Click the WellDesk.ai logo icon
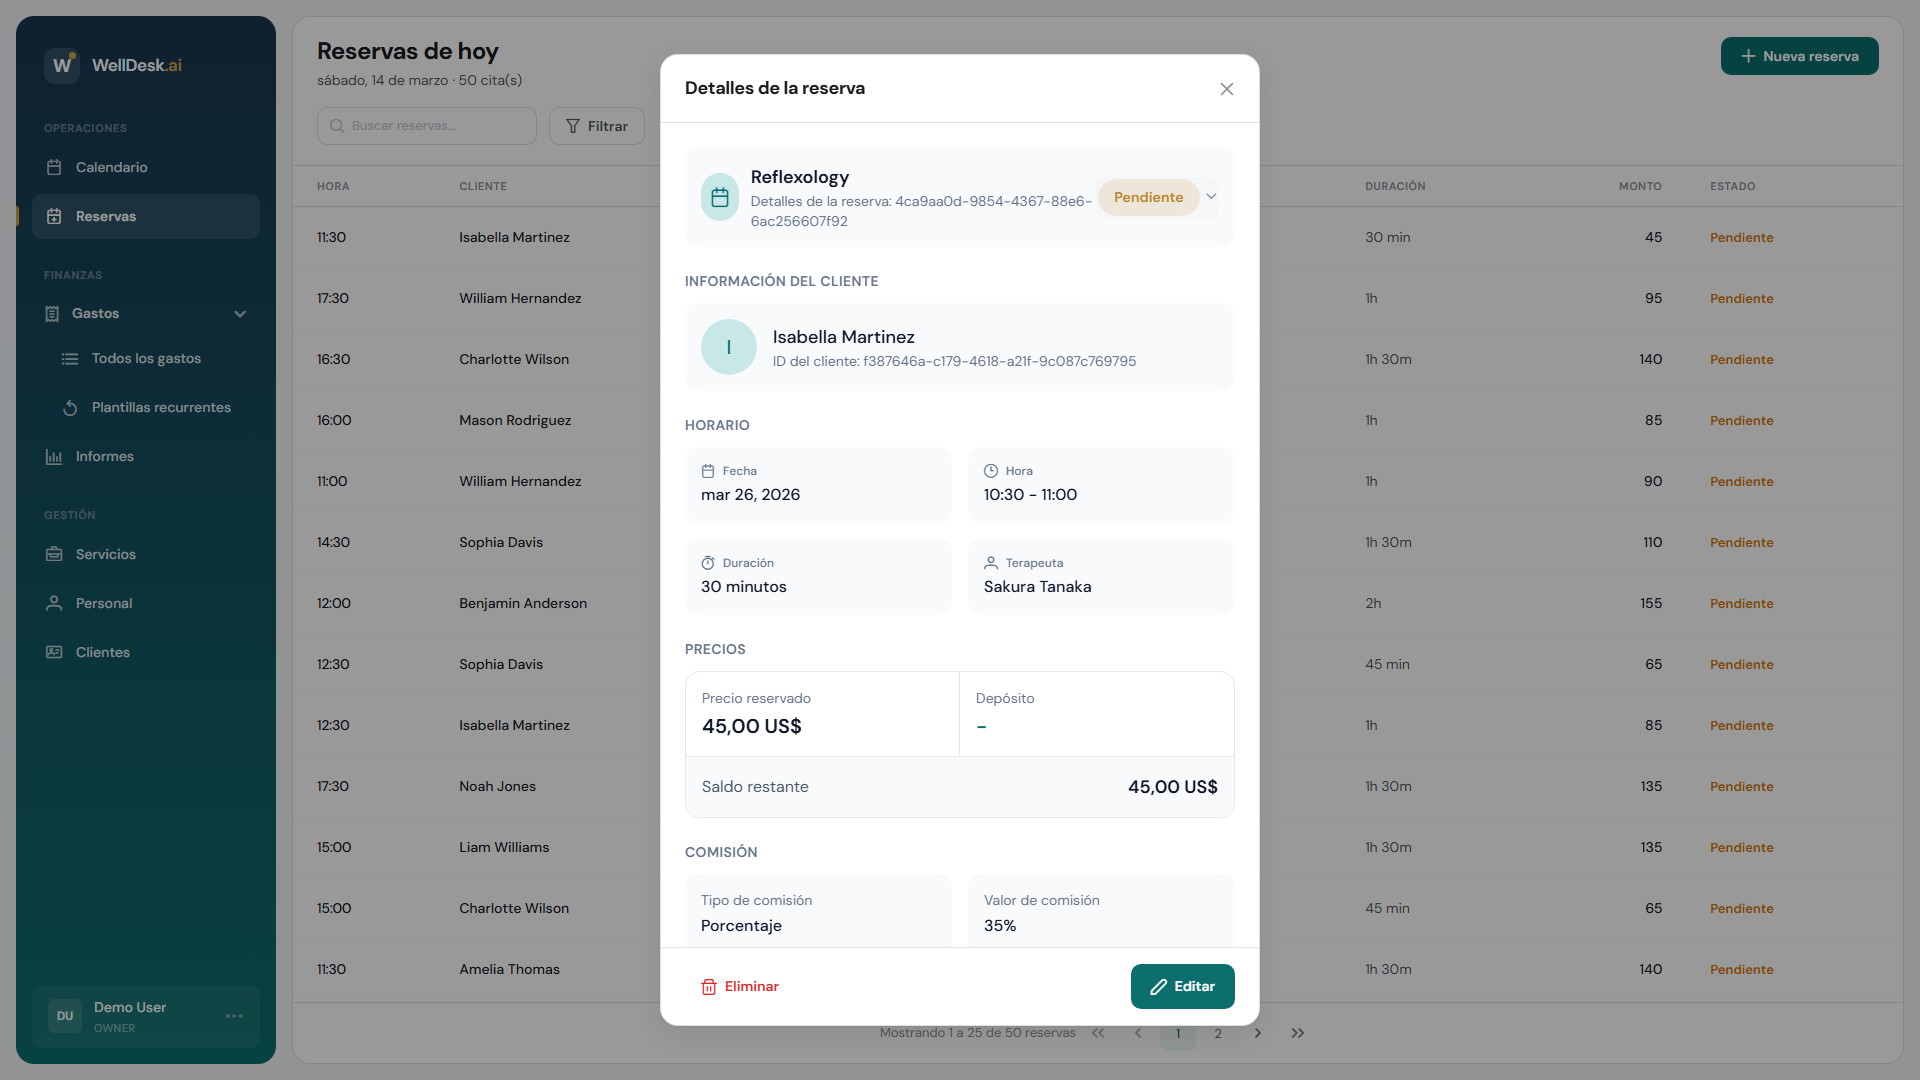 [x=62, y=65]
